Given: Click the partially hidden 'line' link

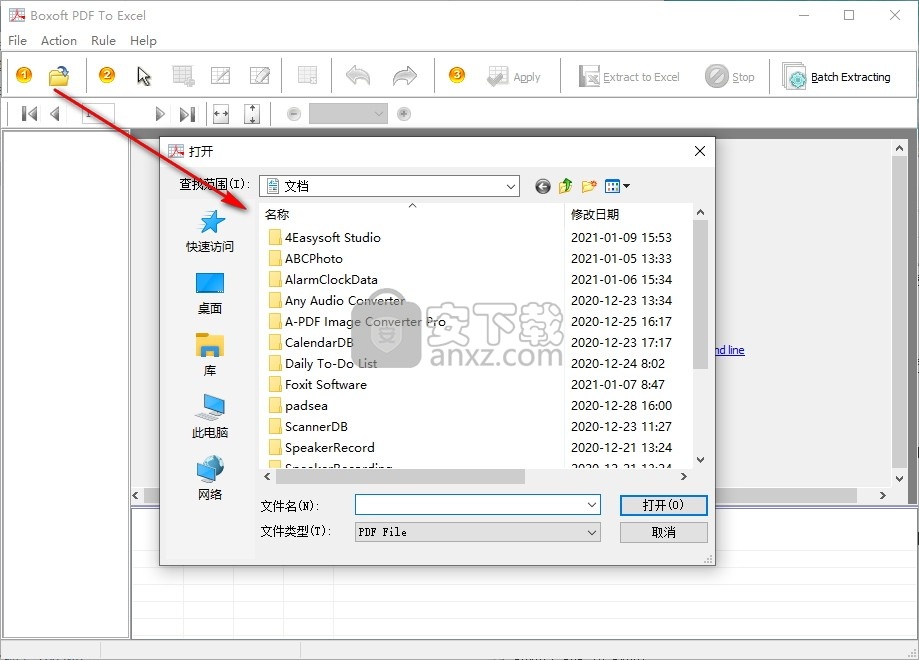Looking at the screenshot, I should click(x=730, y=350).
